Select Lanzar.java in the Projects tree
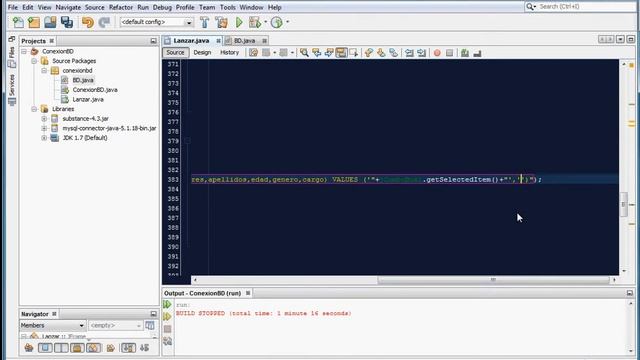 [88, 100]
